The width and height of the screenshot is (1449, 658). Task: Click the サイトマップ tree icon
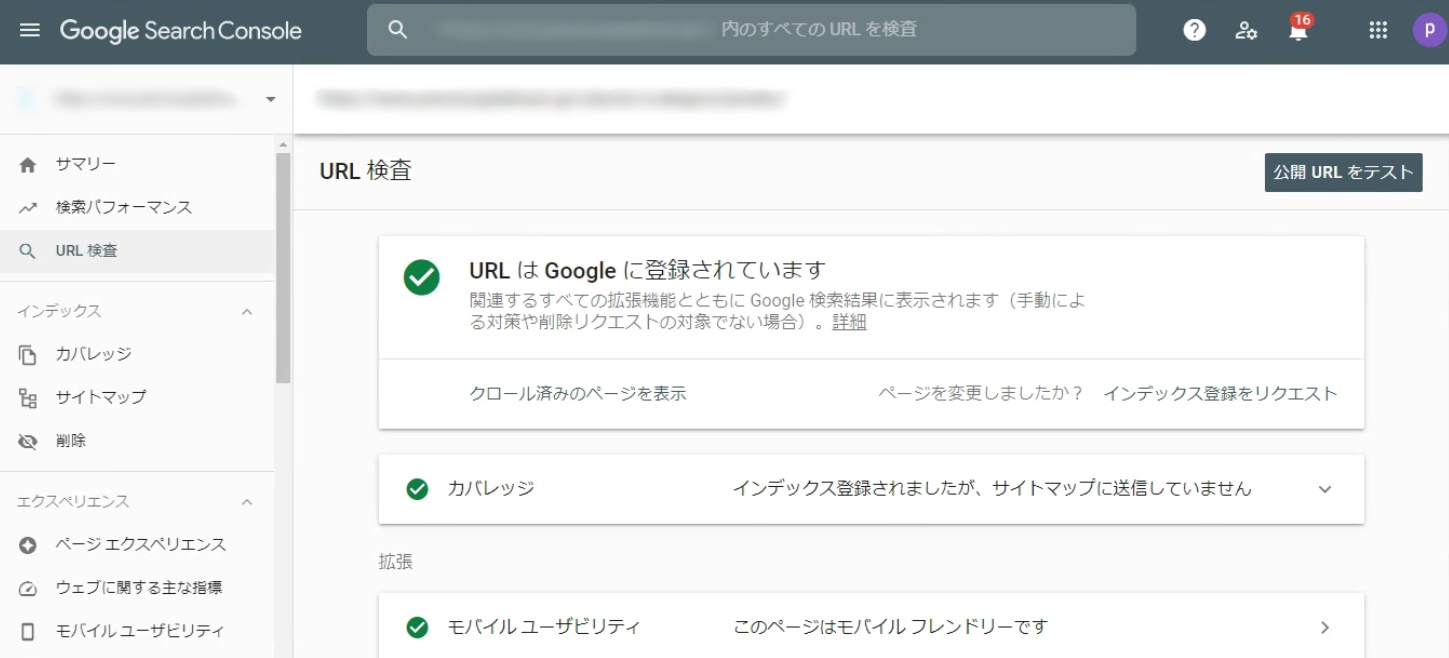coord(28,398)
